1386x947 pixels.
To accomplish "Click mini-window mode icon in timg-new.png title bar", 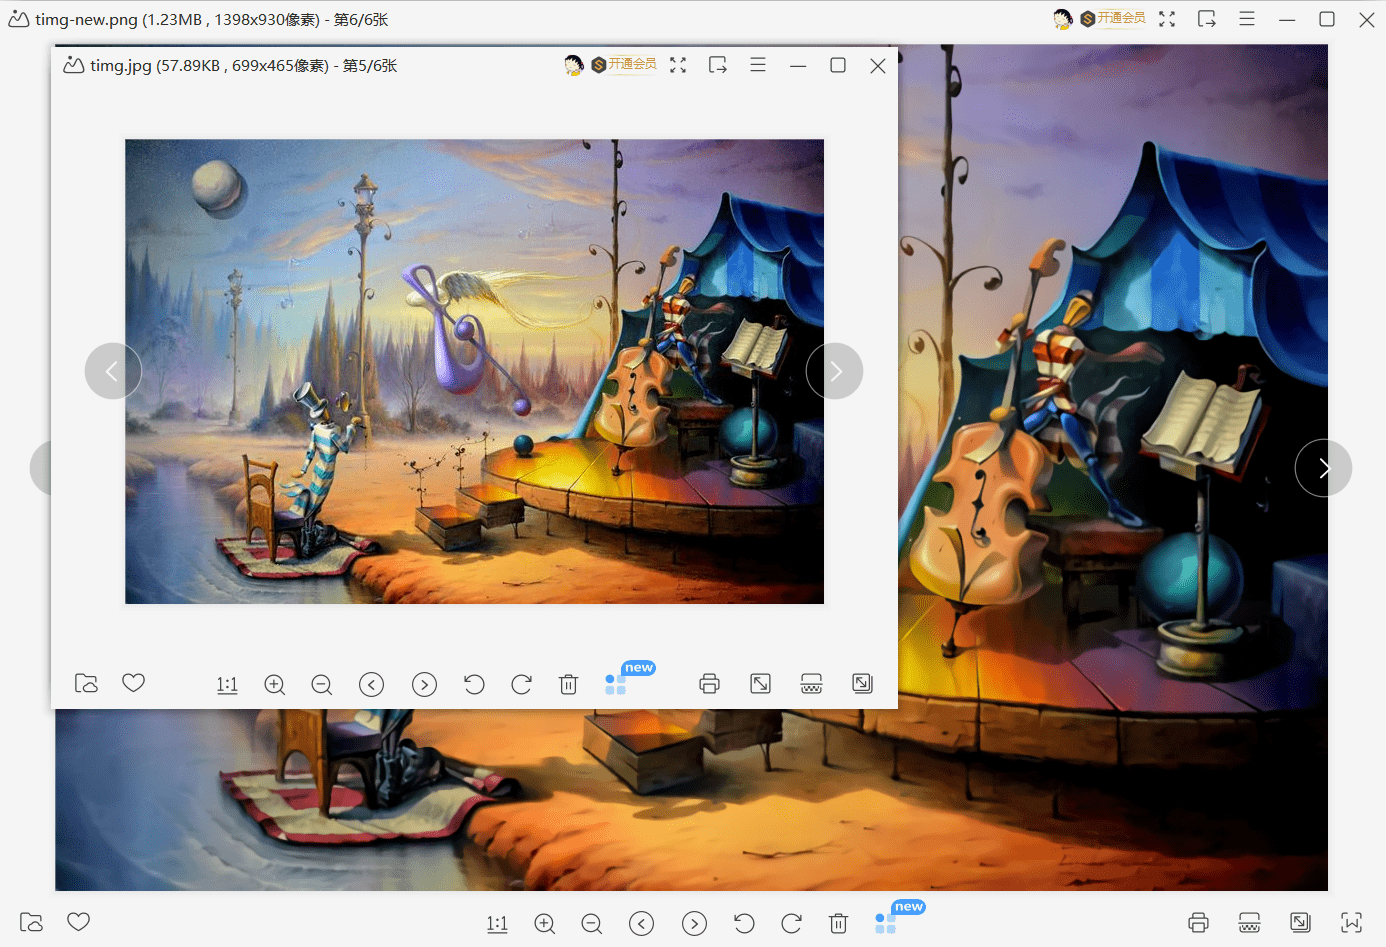I will [x=1207, y=19].
